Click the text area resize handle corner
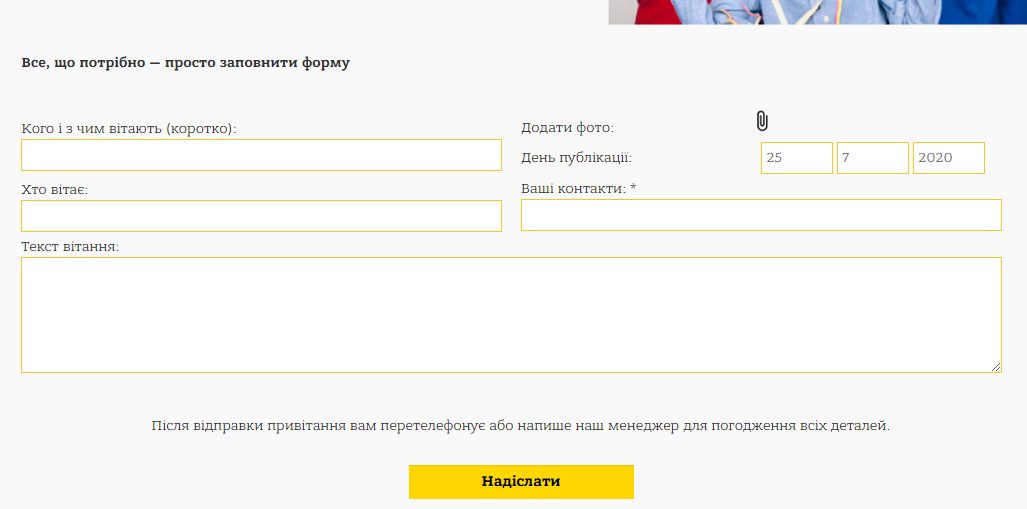Image resolution: width=1027 pixels, height=509 pixels. [996, 367]
